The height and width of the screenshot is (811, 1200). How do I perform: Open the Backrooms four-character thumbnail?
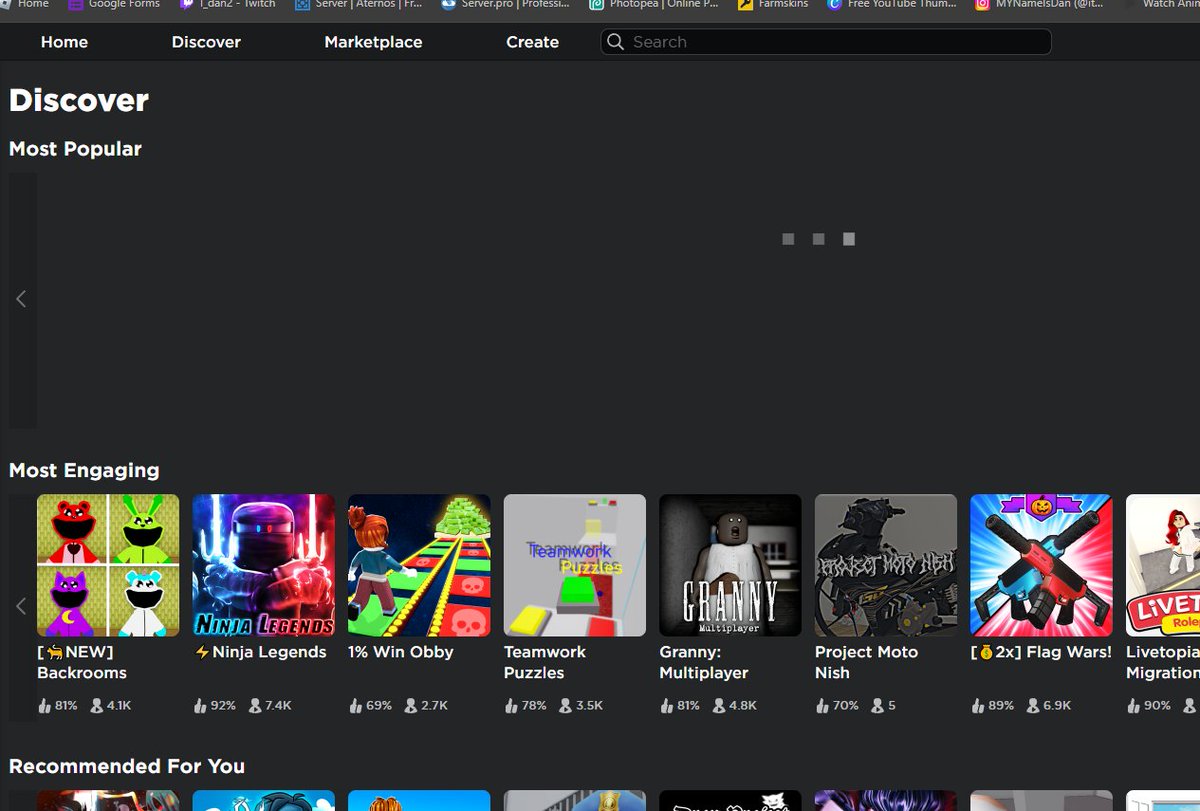[x=108, y=565]
